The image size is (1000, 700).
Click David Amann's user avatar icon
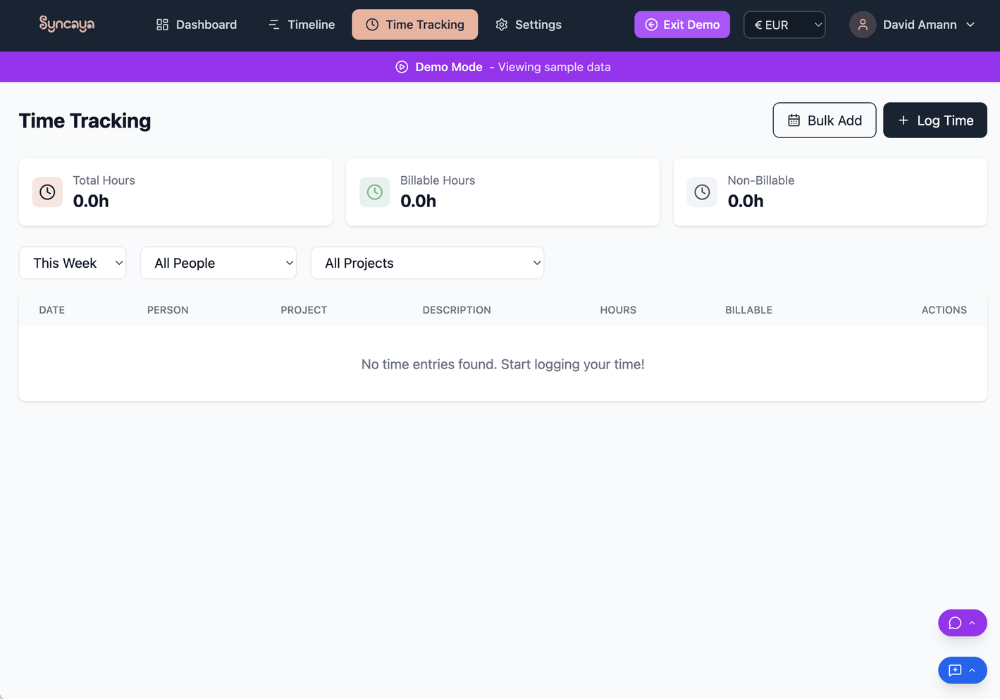(863, 25)
